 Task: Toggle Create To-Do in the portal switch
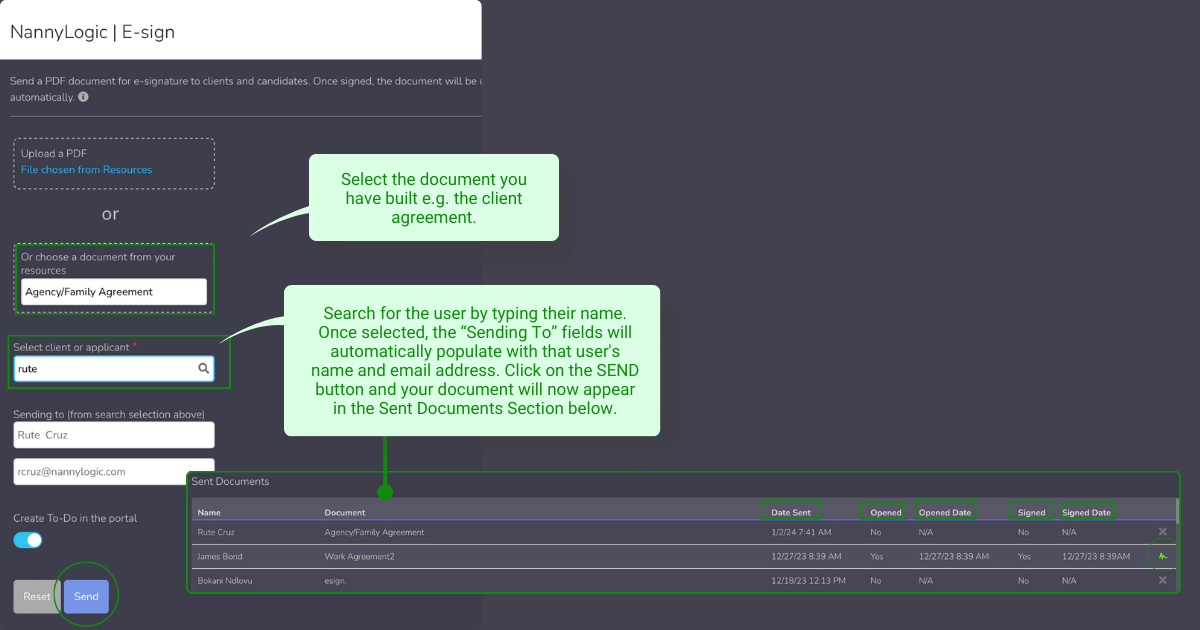coord(28,540)
